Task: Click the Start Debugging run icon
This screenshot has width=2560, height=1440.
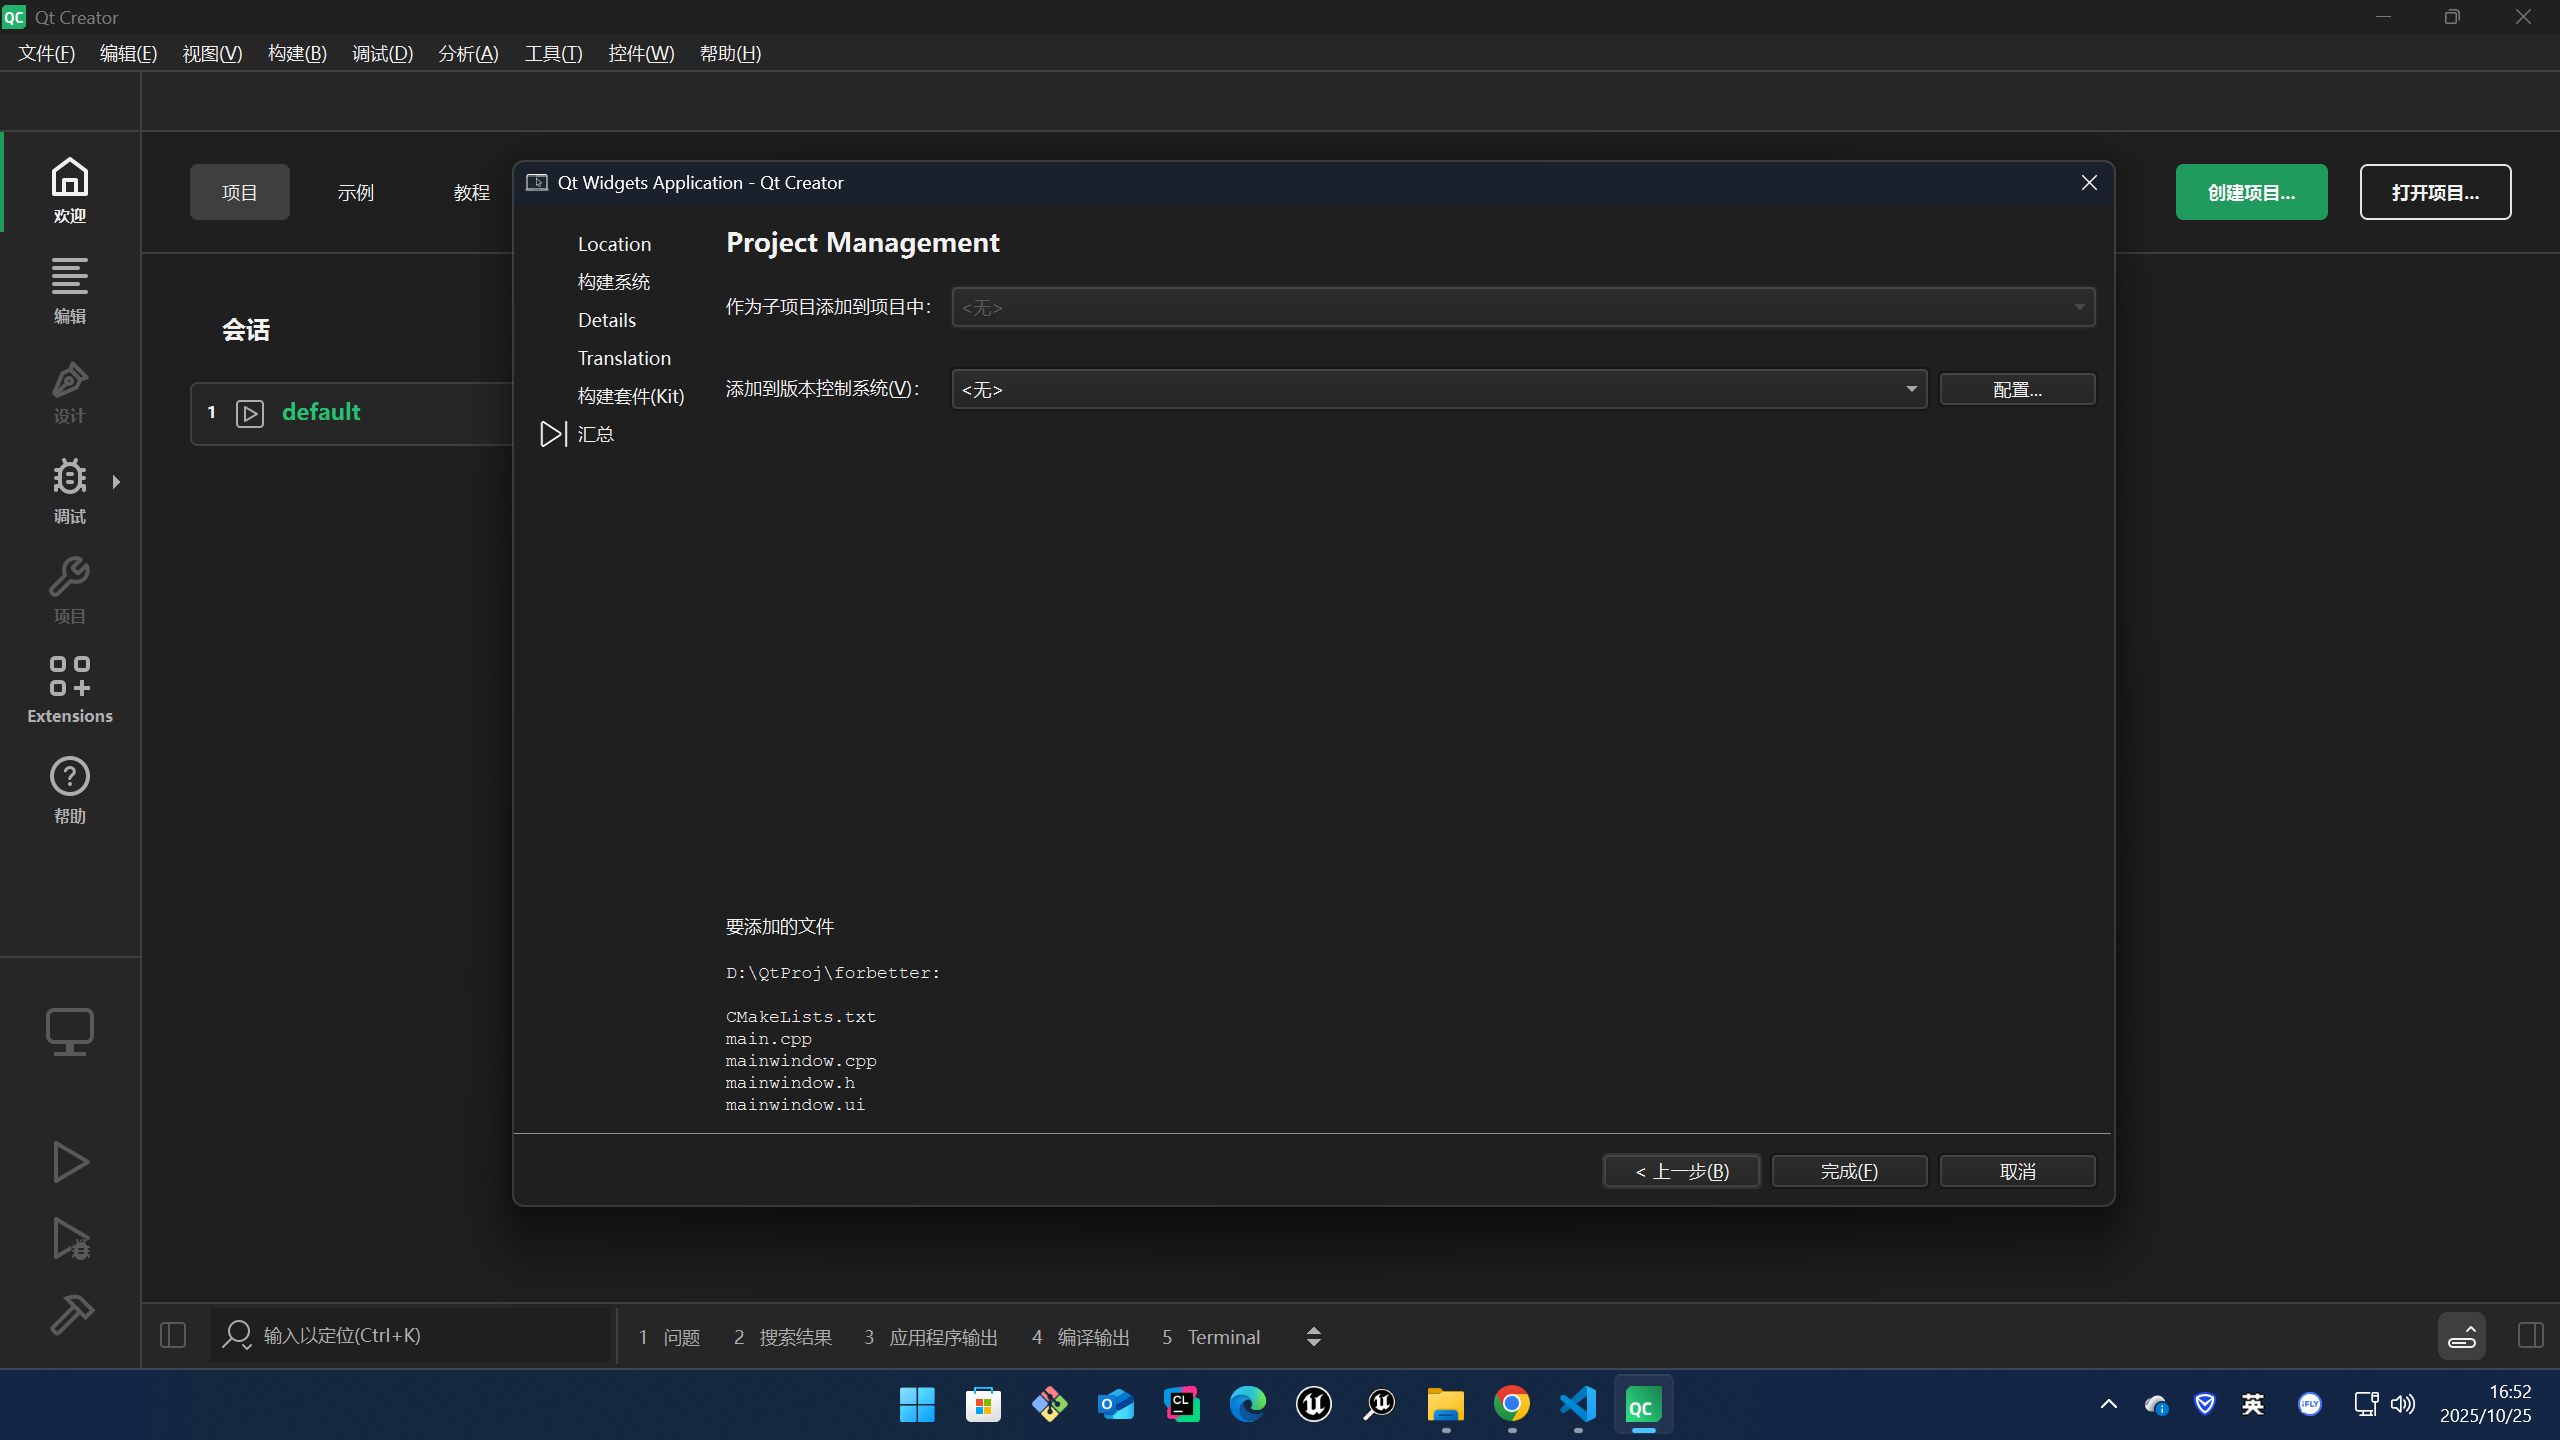Action: tap(69, 1239)
